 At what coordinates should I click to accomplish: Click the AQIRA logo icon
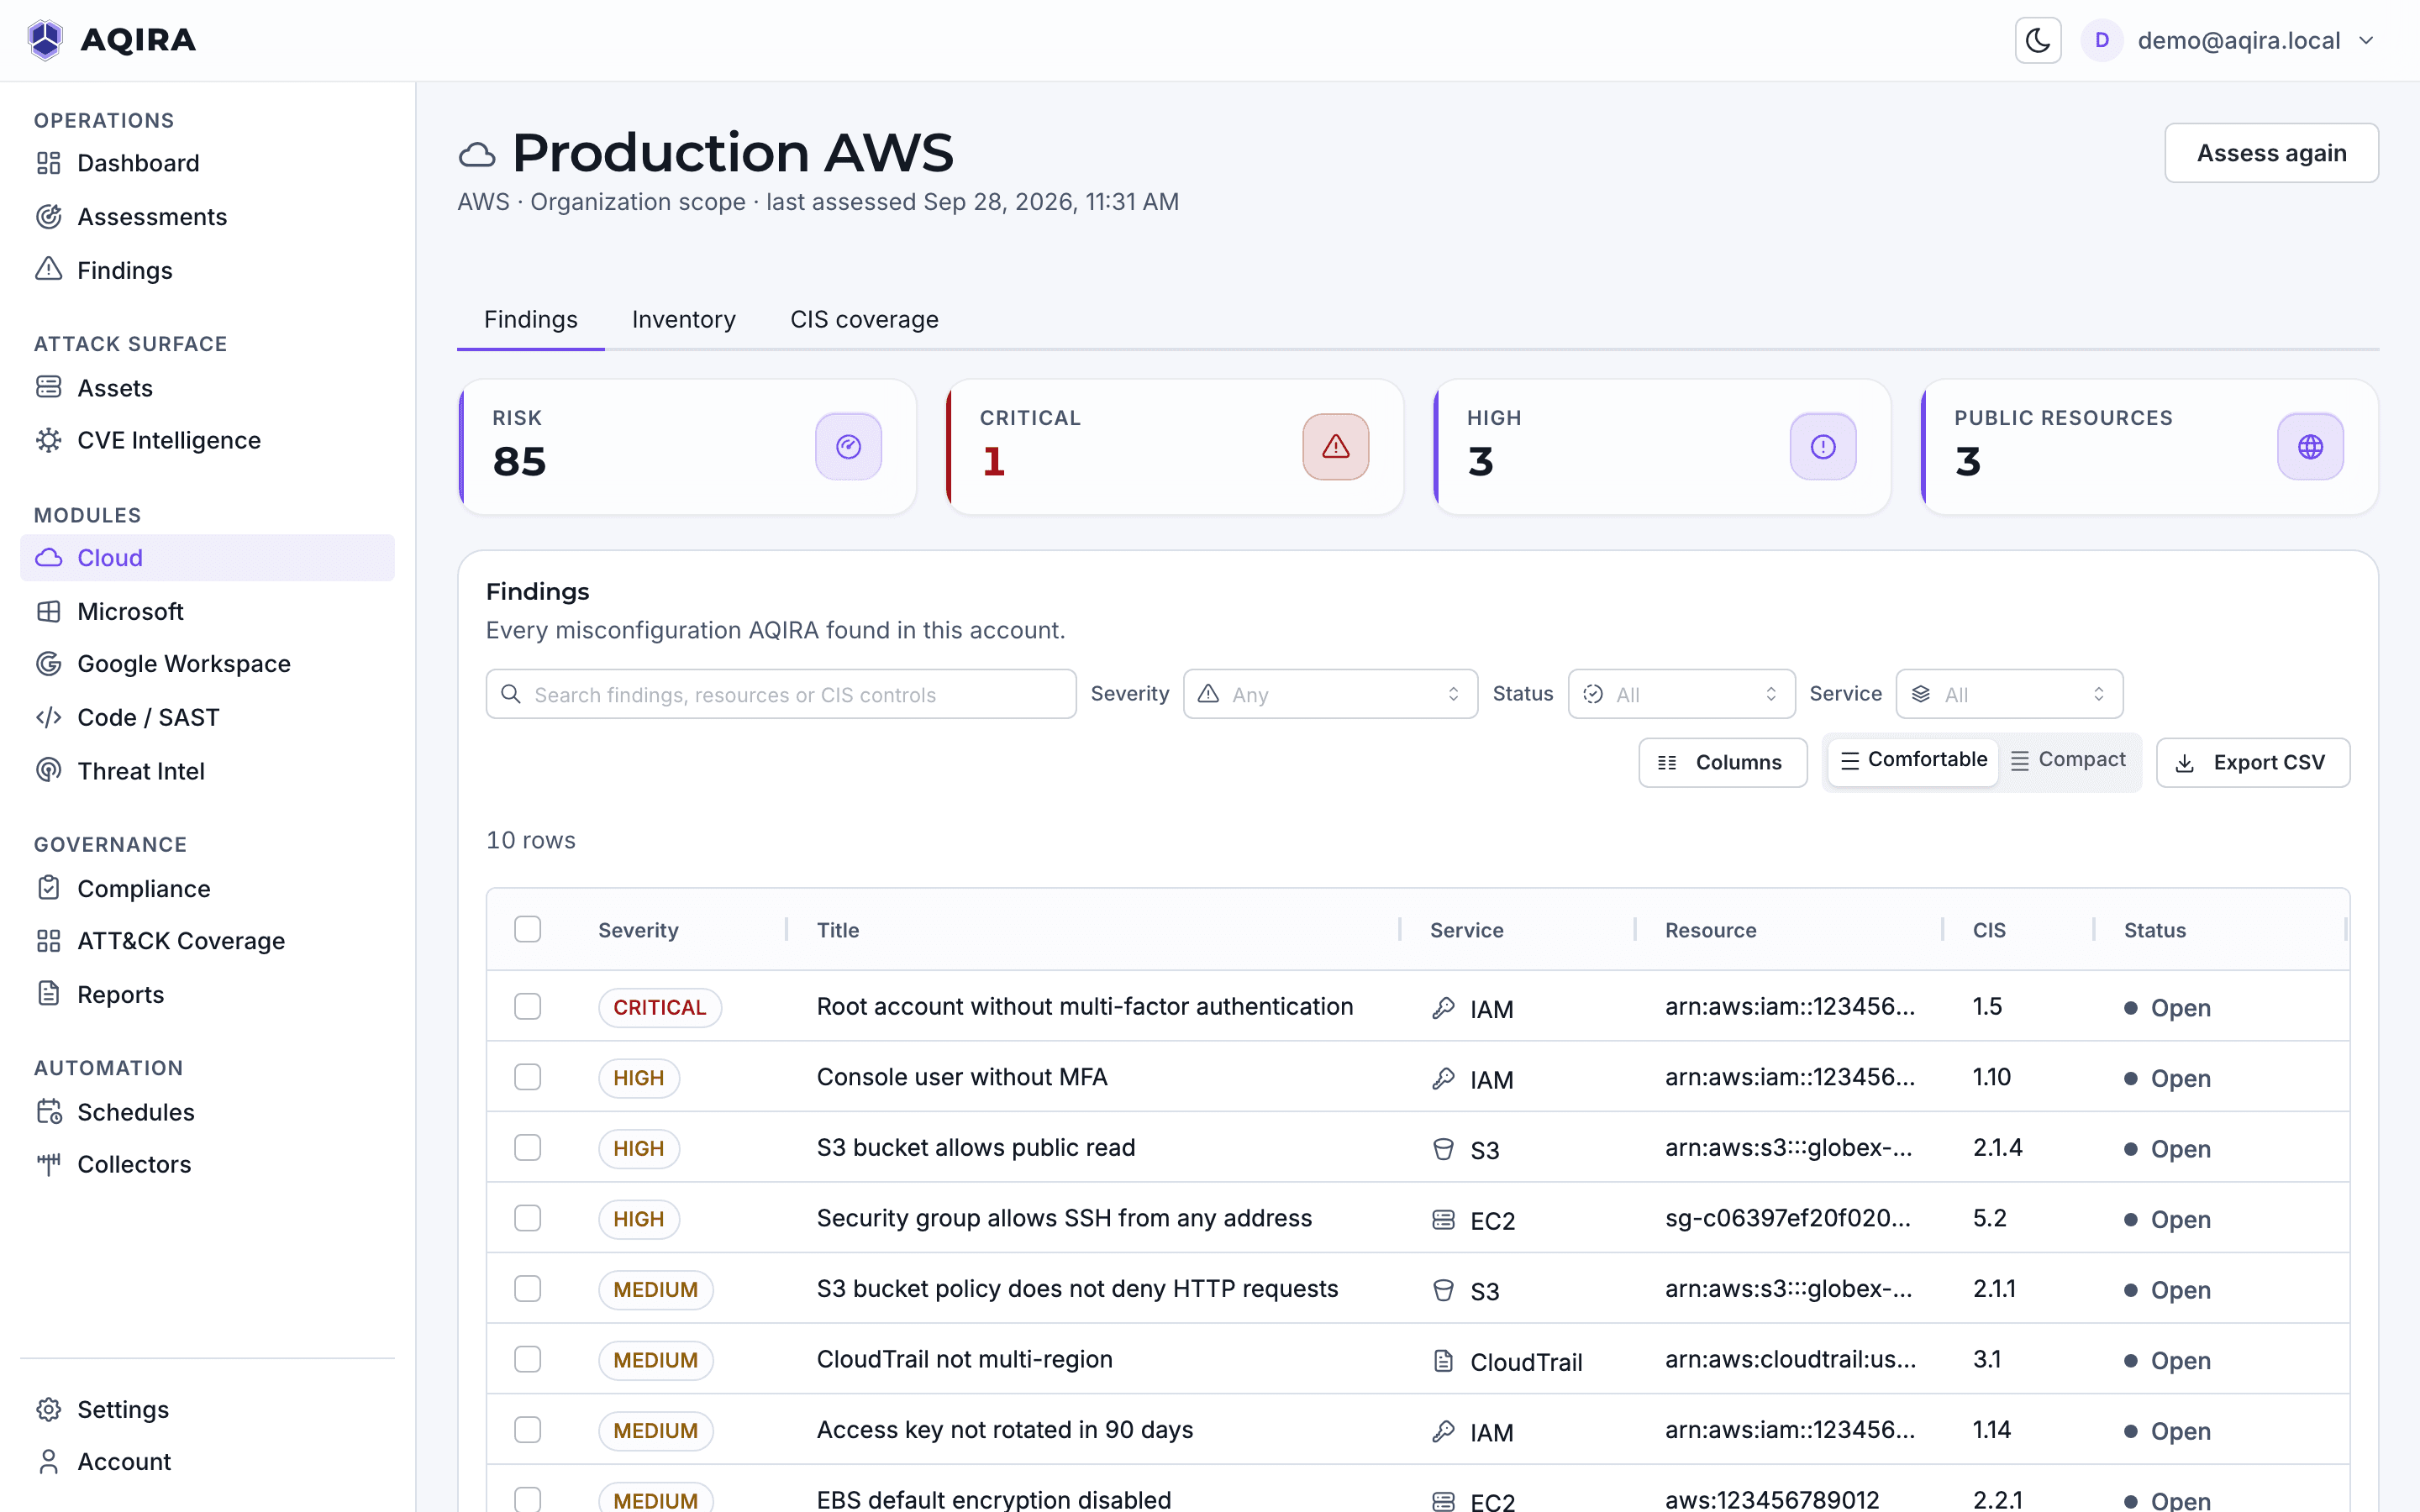(x=45, y=40)
